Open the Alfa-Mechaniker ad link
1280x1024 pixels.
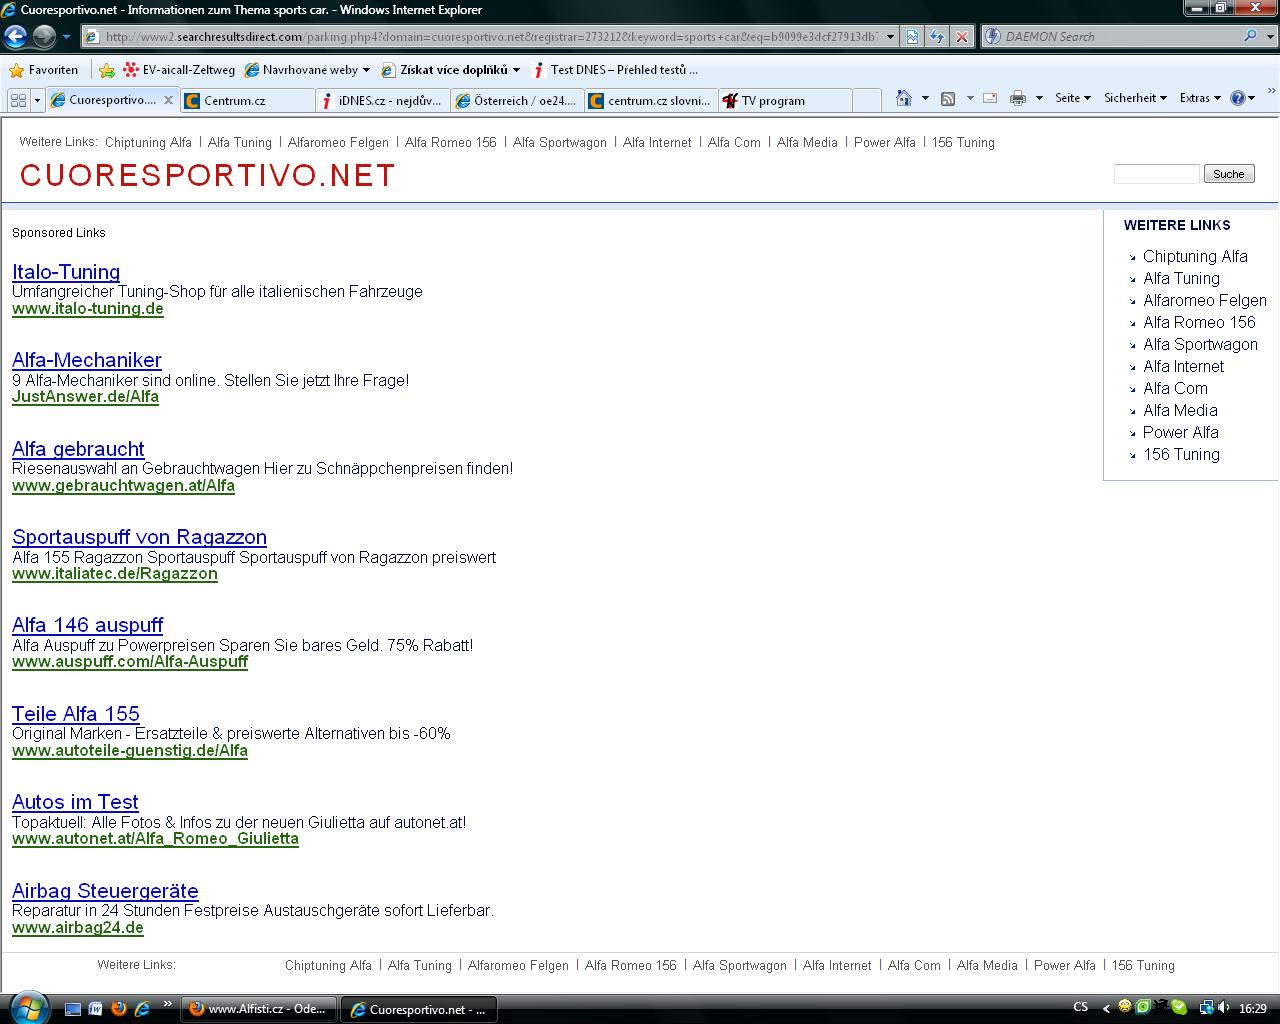pos(87,360)
